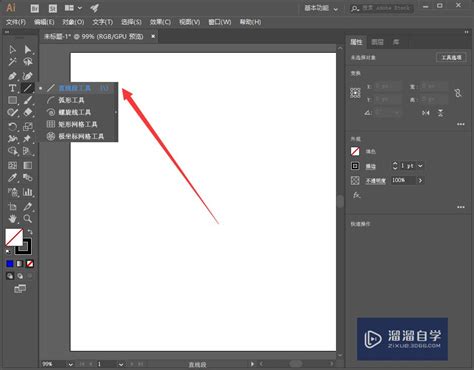474x370 pixels.
Task: Pick the Magic Wand tool
Action: [x=12, y=62]
